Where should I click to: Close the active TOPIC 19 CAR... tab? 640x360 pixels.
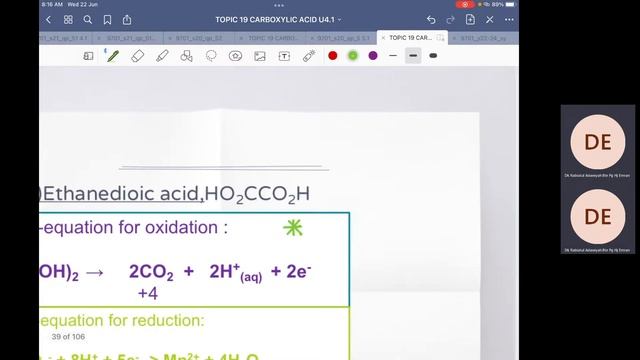click(x=383, y=38)
